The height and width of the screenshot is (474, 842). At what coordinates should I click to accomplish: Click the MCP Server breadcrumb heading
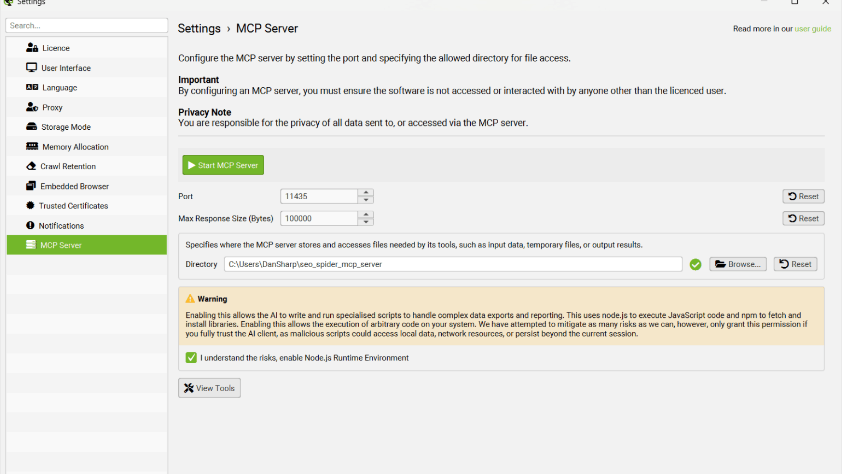coord(267,28)
